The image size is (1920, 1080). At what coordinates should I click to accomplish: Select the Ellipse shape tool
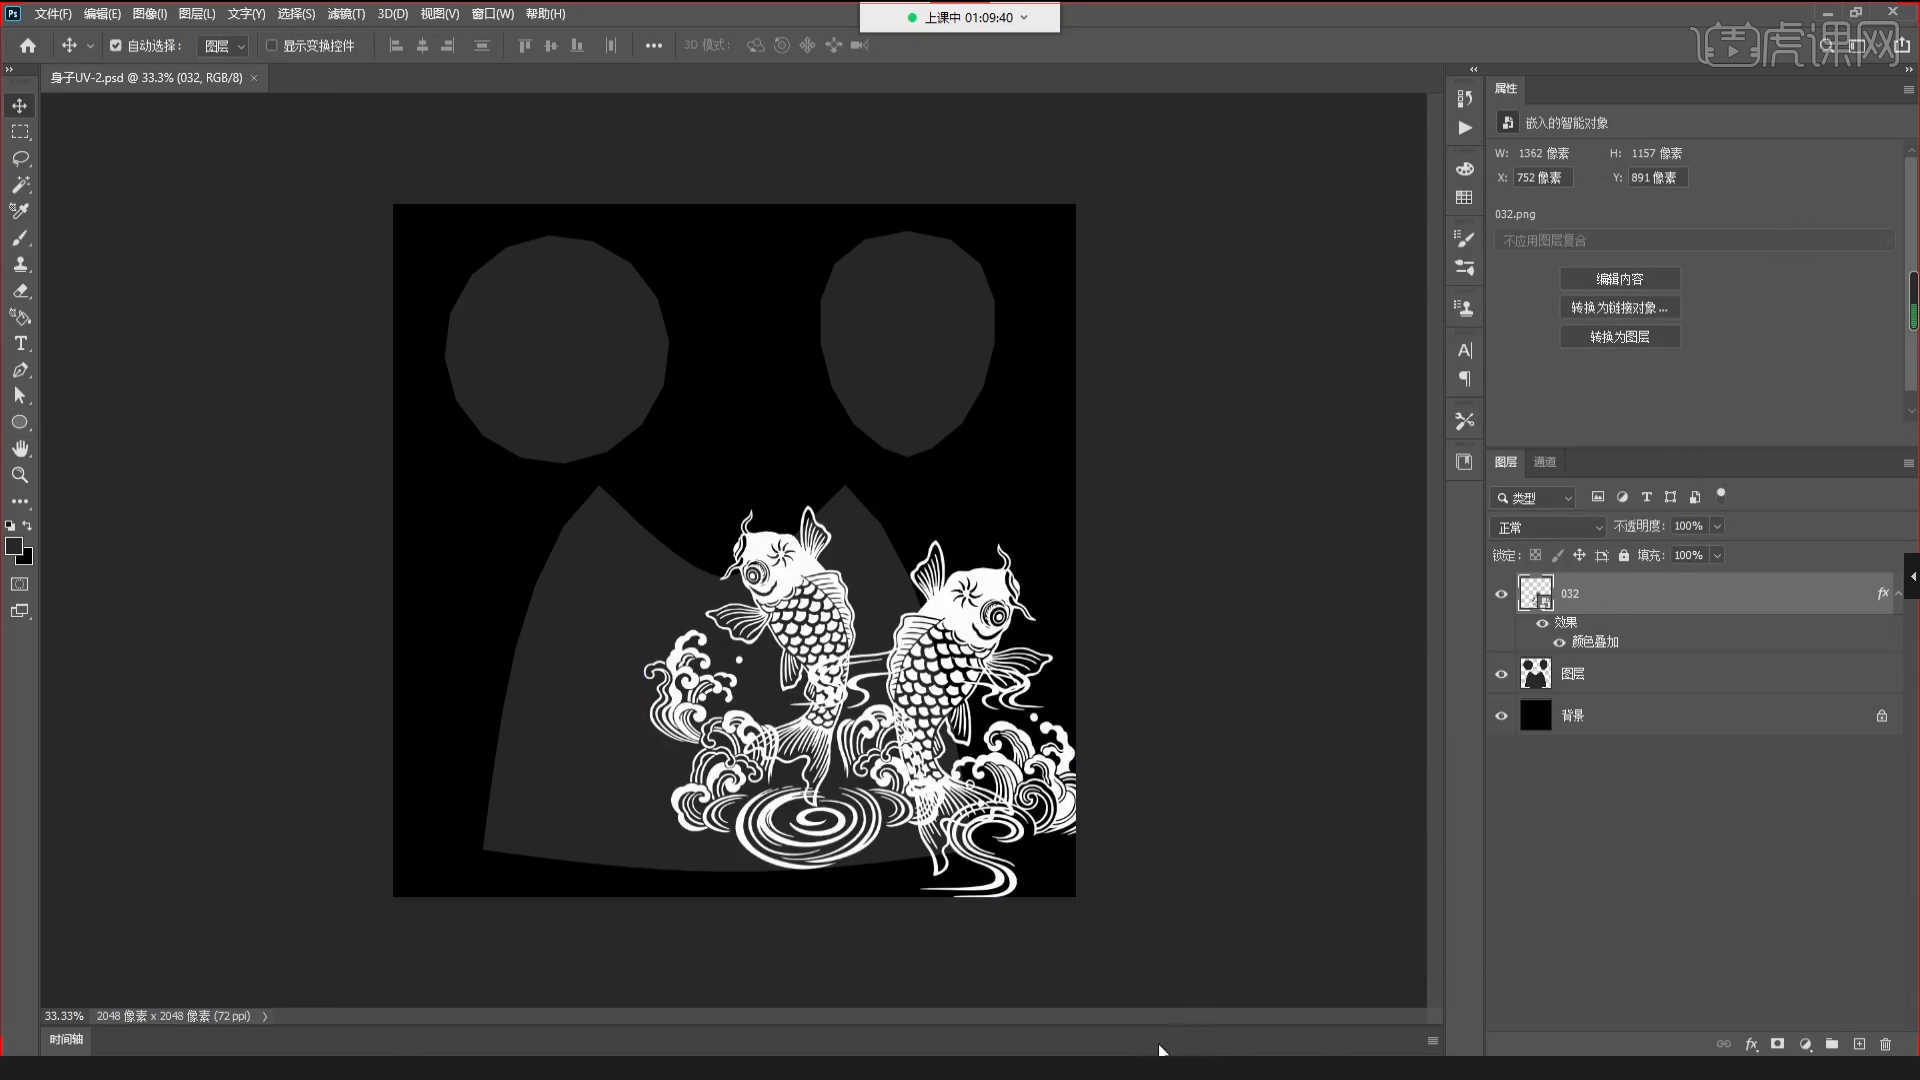pyautogui.click(x=20, y=422)
